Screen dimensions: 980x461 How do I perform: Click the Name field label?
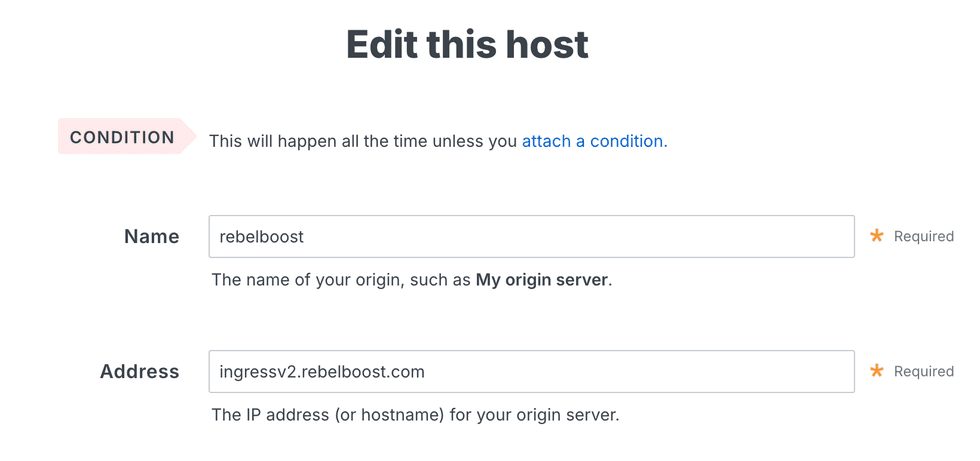pyautogui.click(x=152, y=237)
